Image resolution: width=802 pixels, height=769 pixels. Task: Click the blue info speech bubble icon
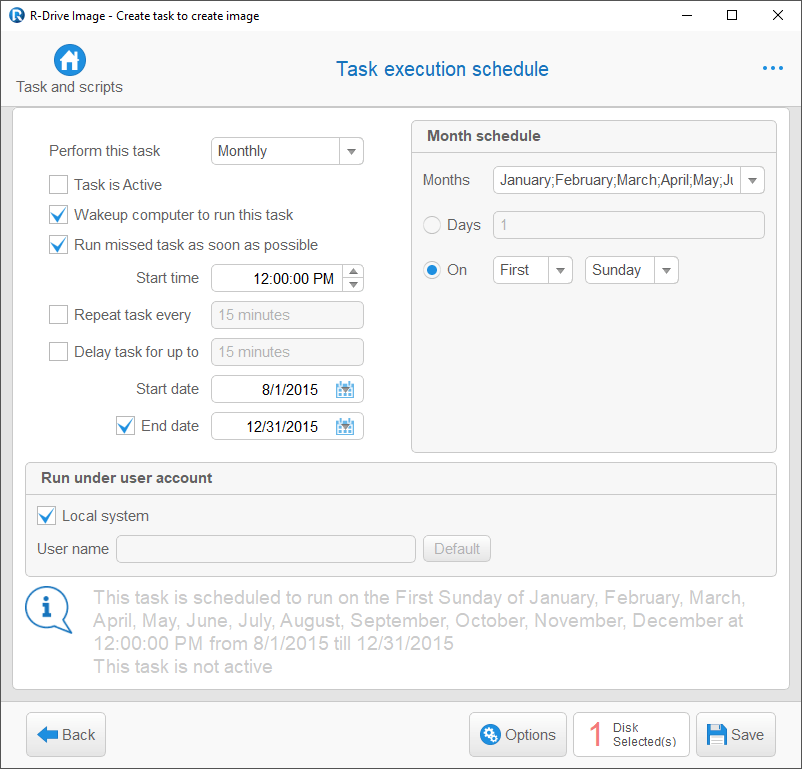click(49, 609)
